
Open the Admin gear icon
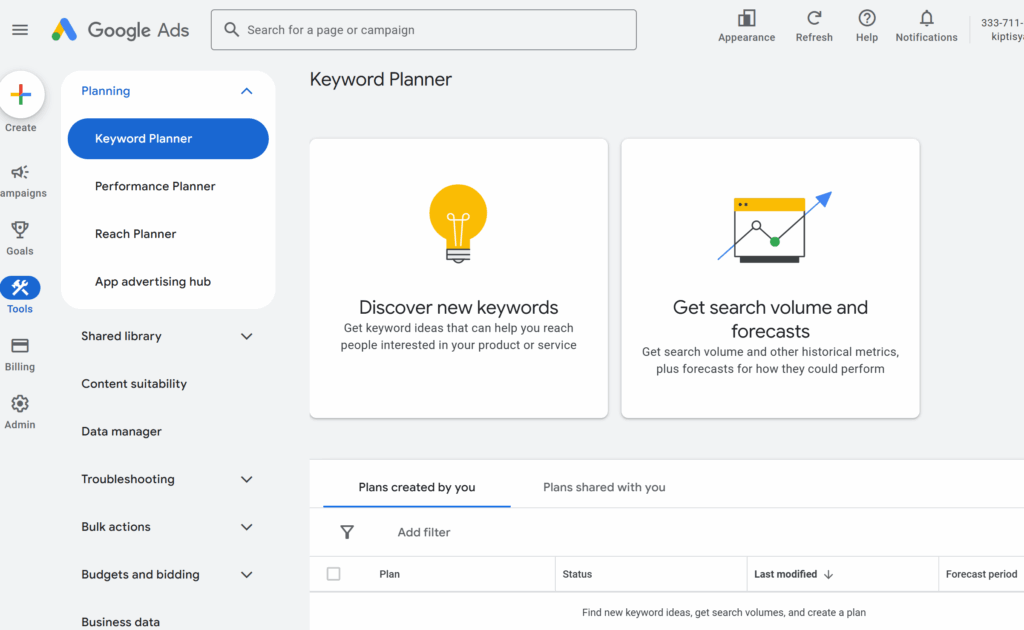point(20,403)
